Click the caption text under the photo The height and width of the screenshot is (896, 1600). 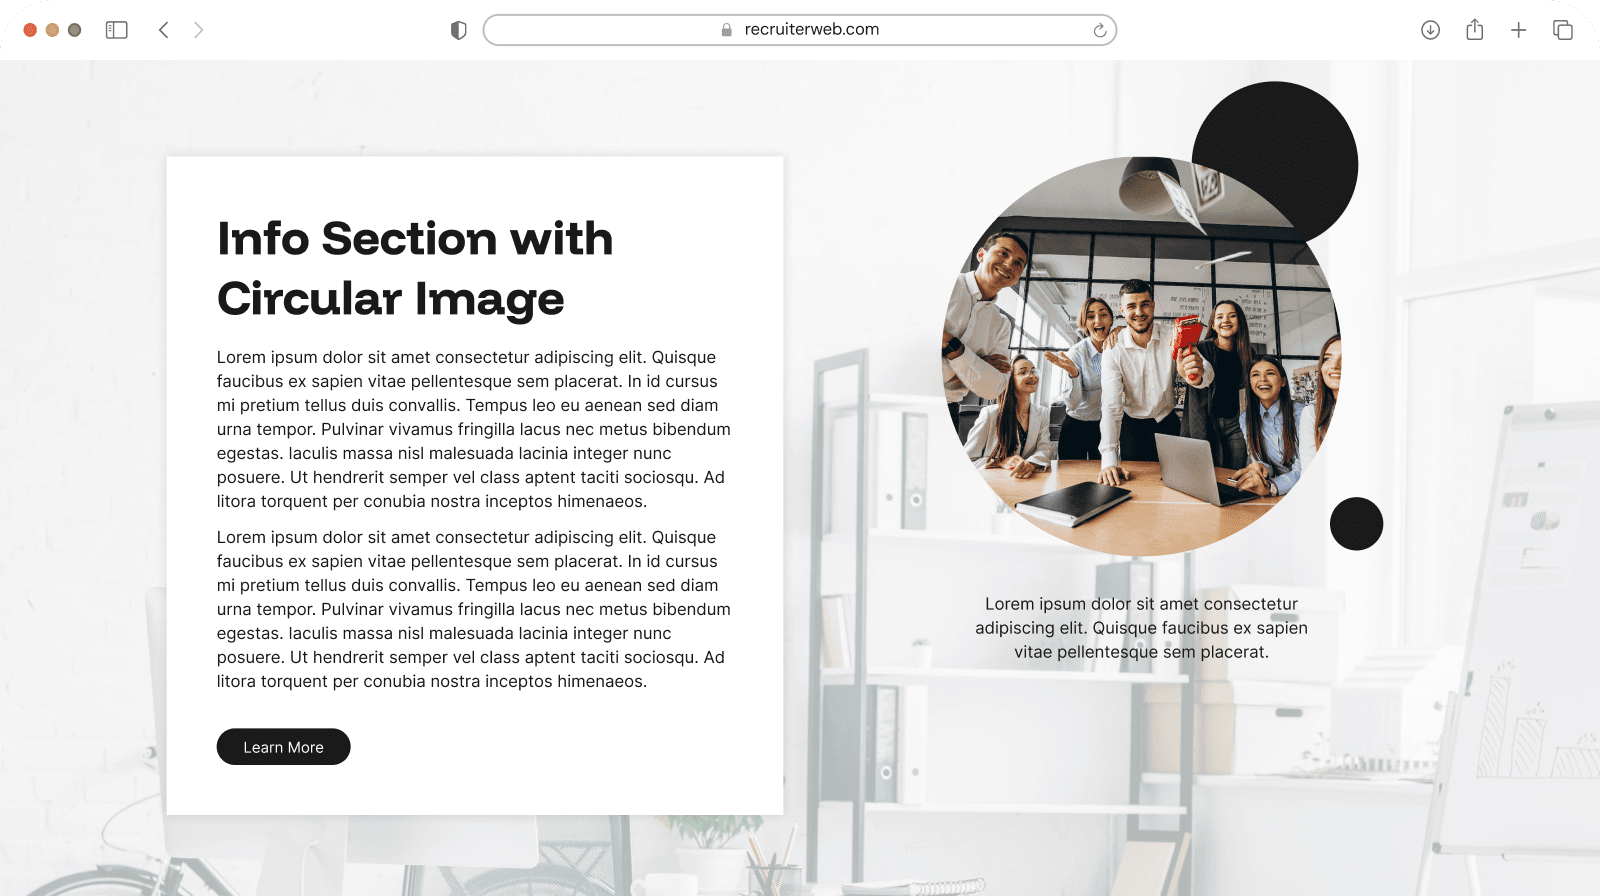coord(1141,628)
